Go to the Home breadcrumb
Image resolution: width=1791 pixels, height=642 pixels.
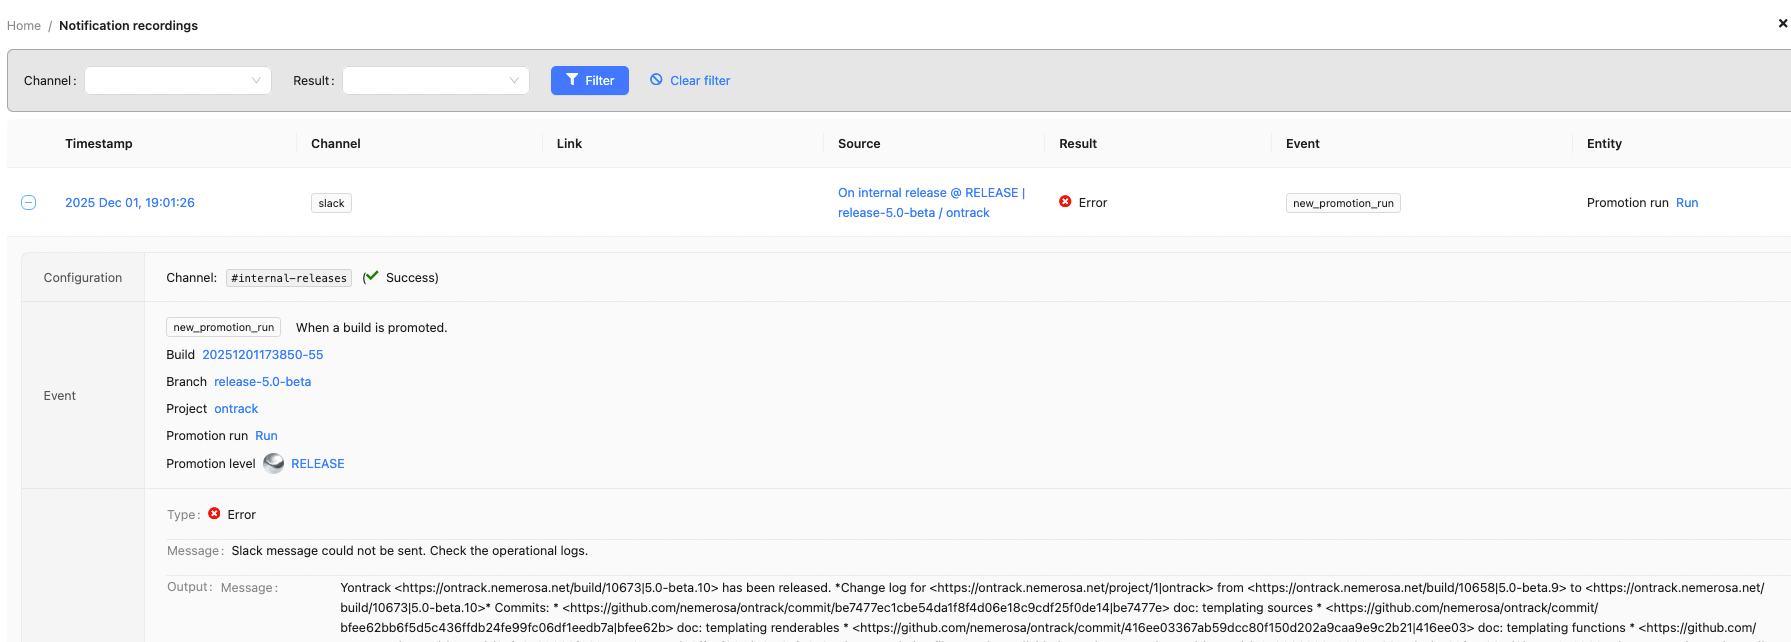[24, 26]
